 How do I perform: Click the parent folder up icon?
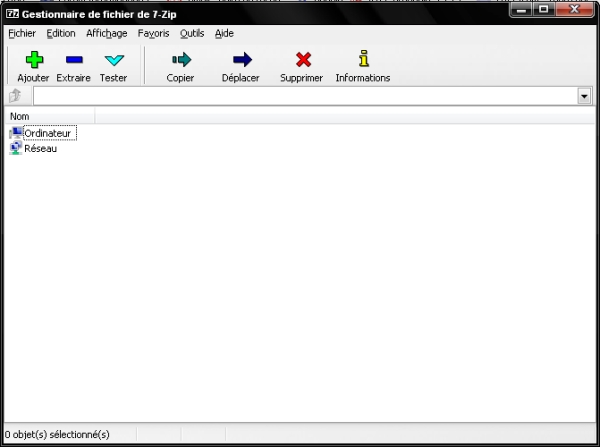15,96
